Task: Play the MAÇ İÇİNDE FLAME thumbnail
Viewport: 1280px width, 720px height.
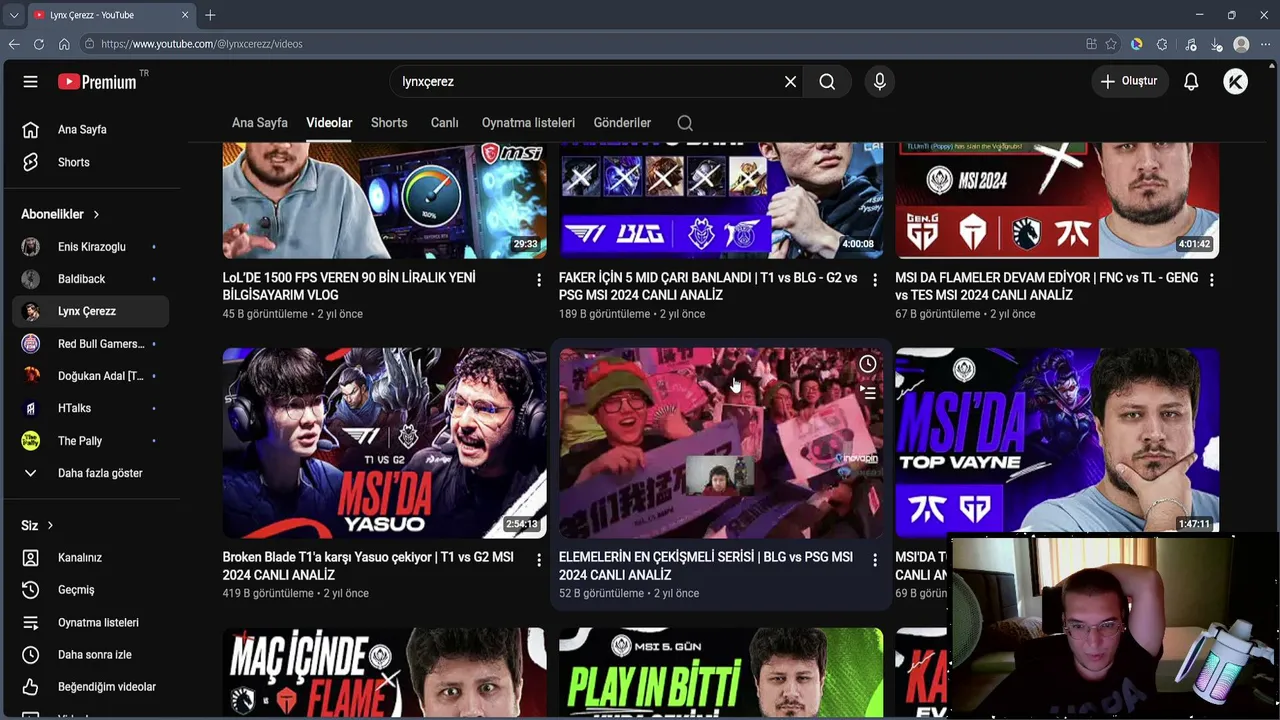Action: pos(385,672)
